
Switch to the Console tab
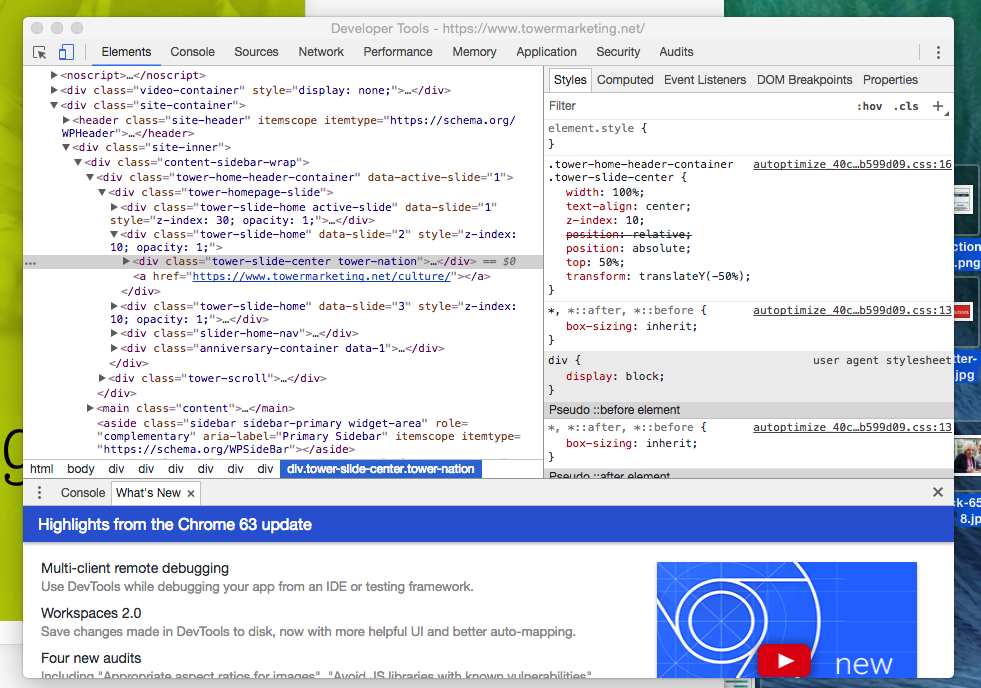tap(192, 52)
